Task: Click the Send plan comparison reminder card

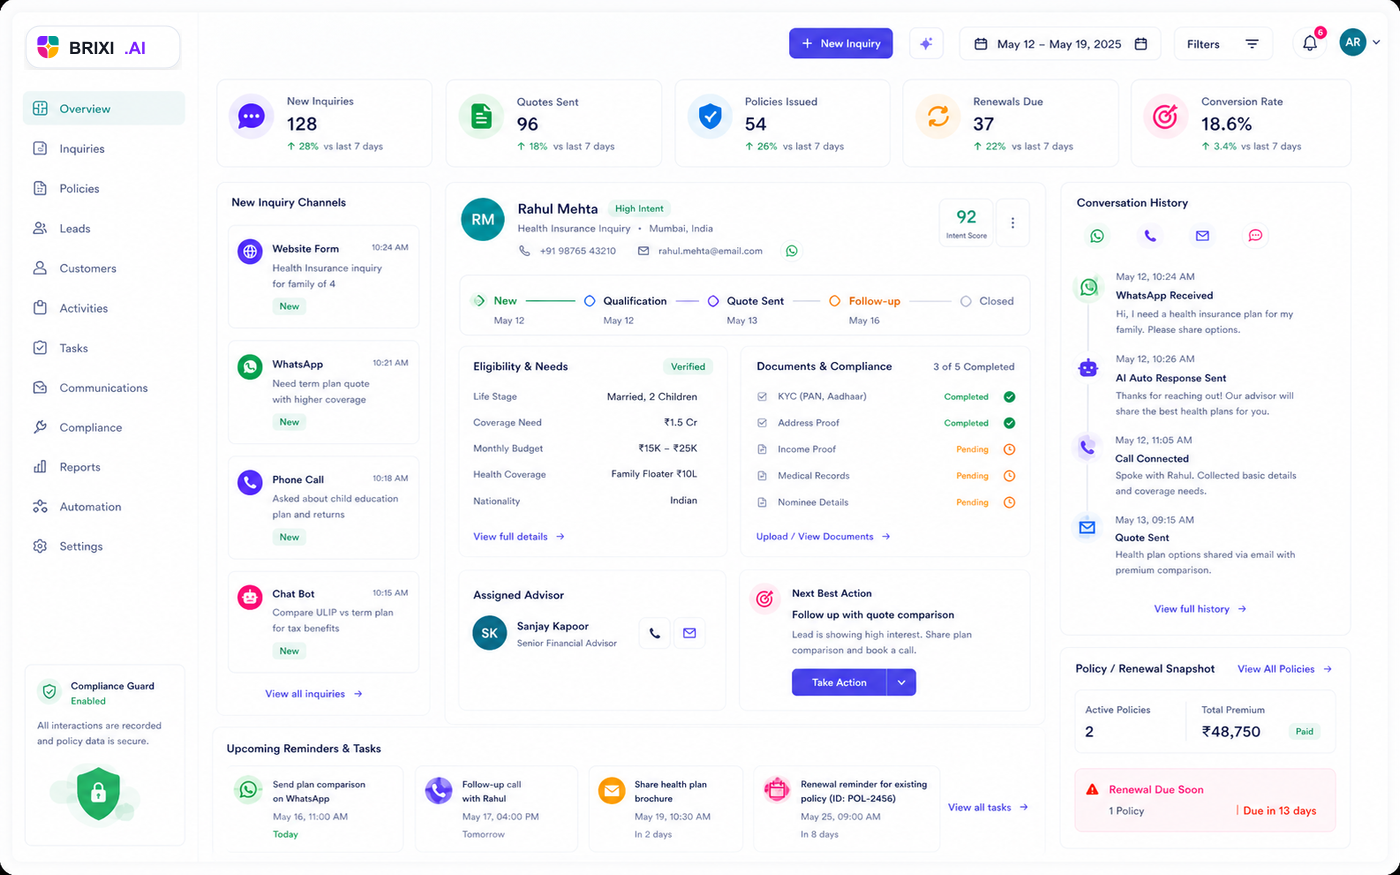Action: coord(315,810)
